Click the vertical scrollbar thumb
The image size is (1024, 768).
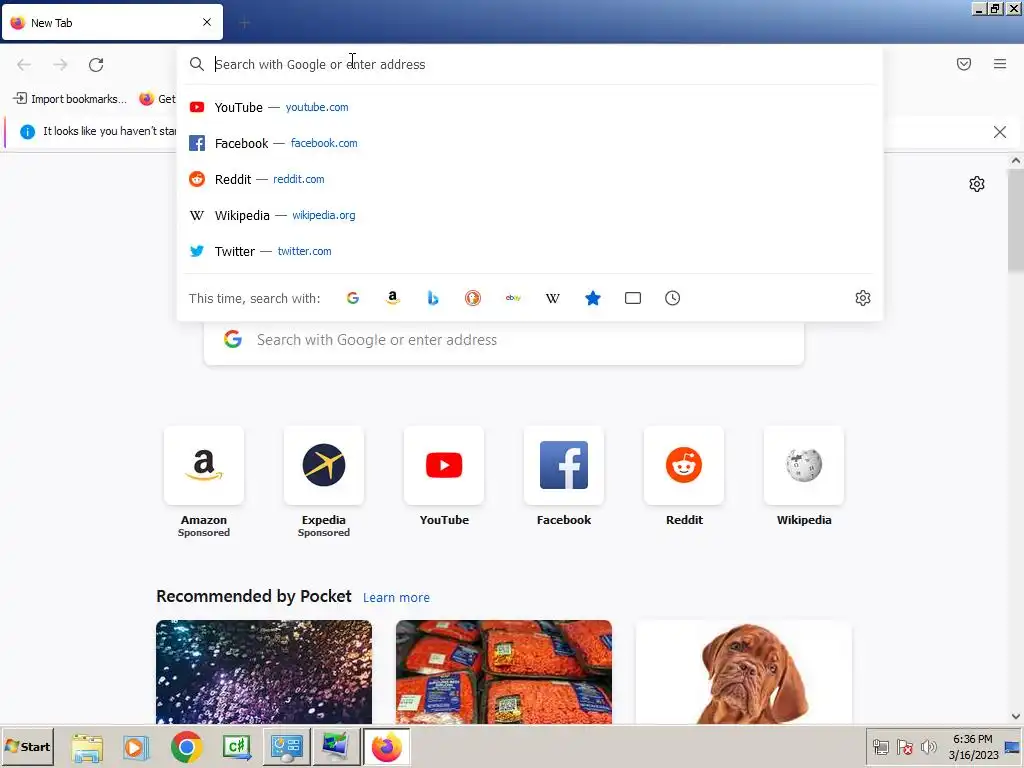click(x=1016, y=220)
